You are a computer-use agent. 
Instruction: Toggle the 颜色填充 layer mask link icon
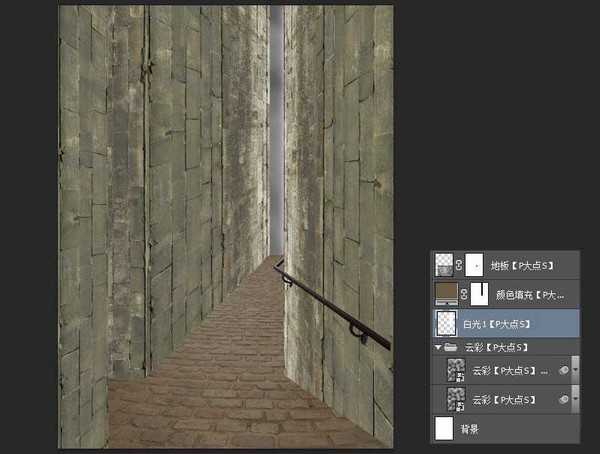coord(461,294)
